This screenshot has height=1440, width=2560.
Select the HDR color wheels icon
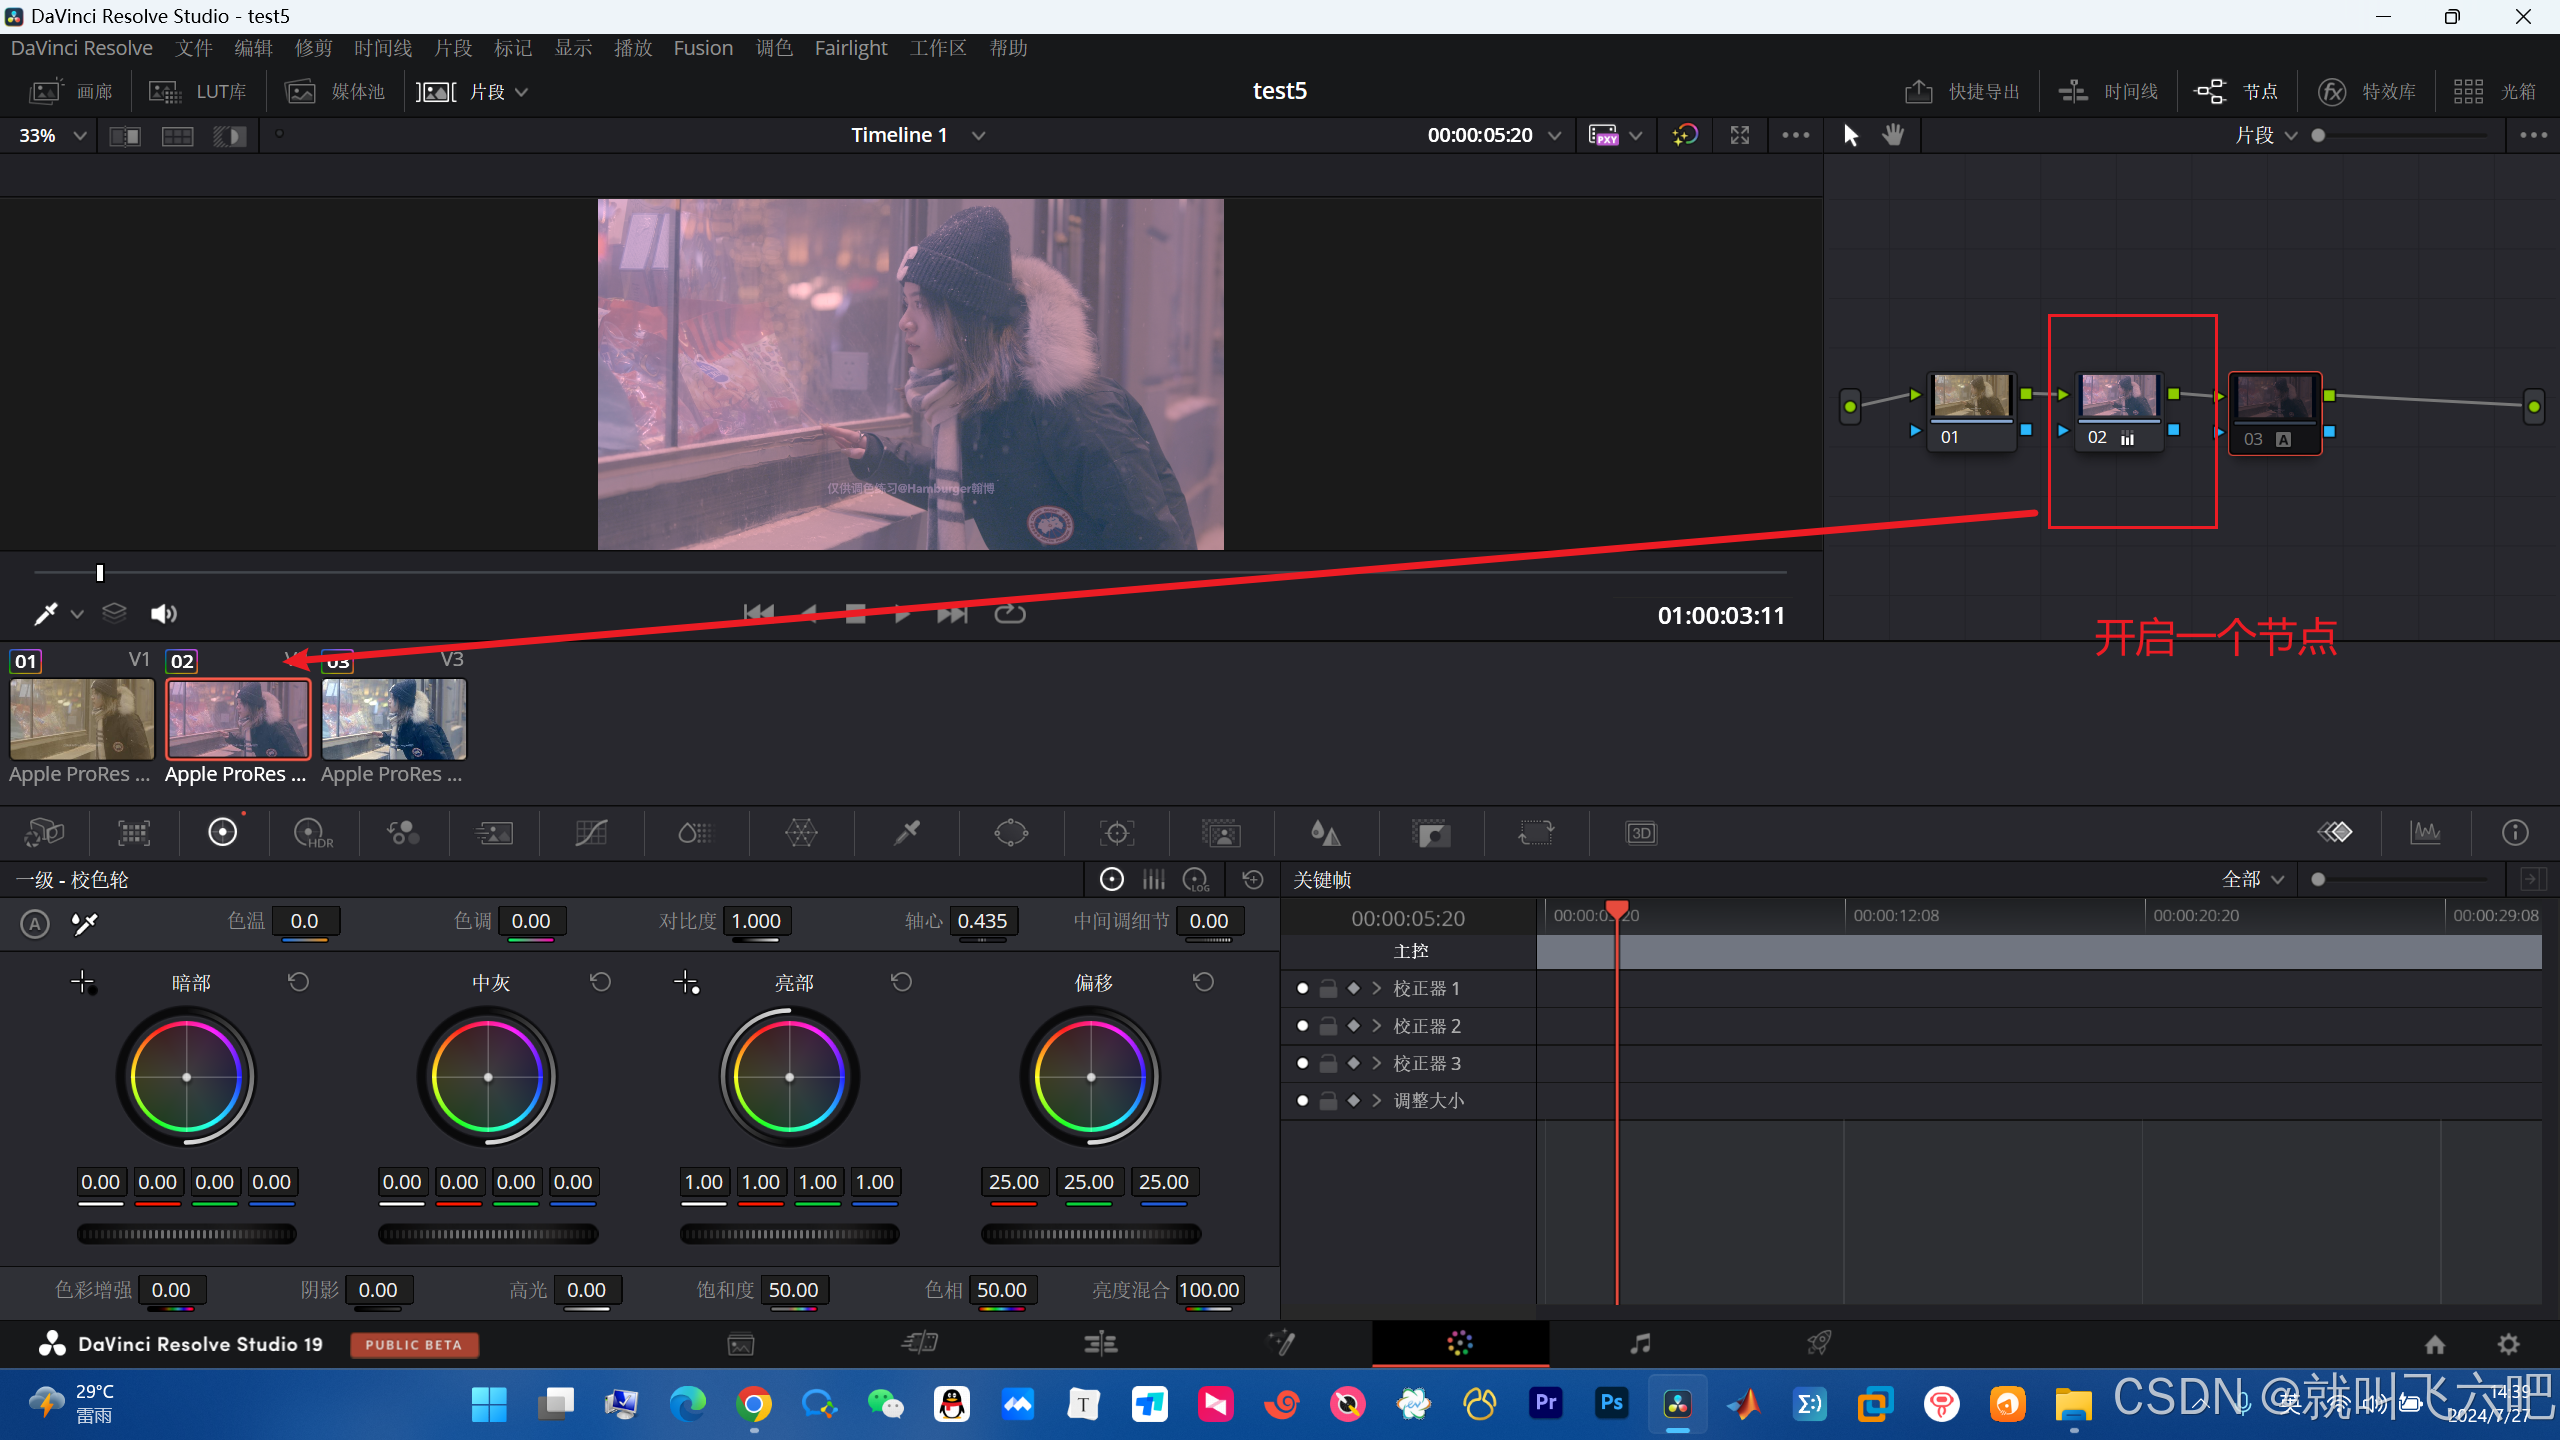click(313, 832)
